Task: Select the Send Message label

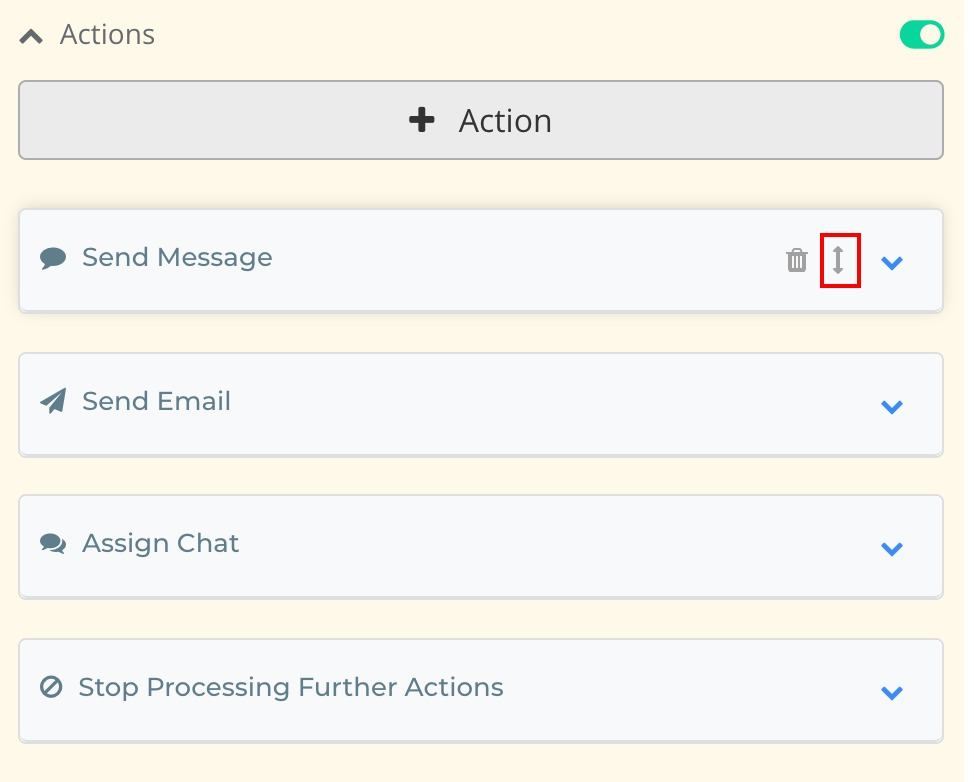Action: click(x=177, y=258)
